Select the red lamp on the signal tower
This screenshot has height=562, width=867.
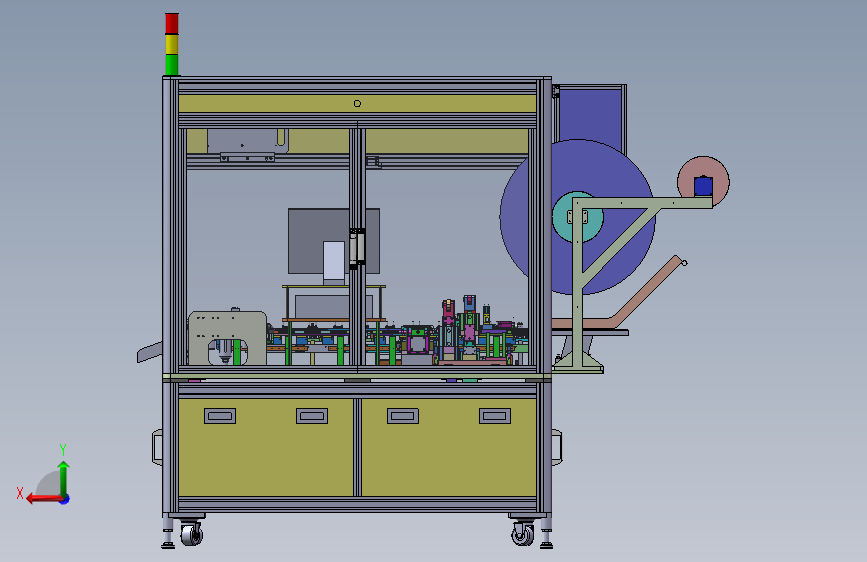[x=171, y=24]
